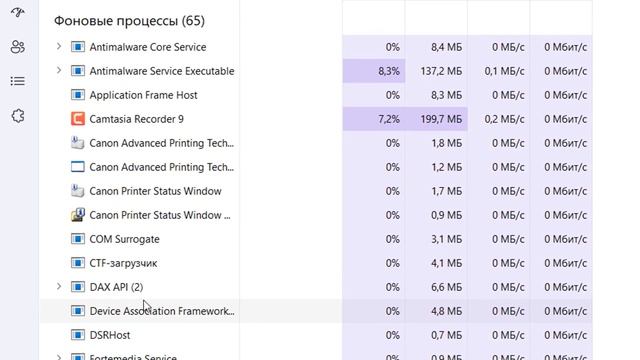The image size is (640, 360).
Task: Open the Services puzzle-piece sidebar icon
Action: [x=18, y=116]
